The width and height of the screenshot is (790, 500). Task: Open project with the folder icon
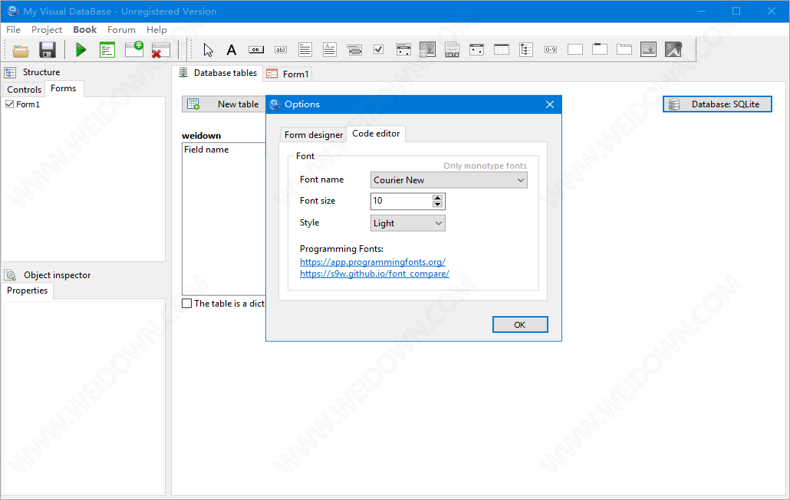click(x=21, y=50)
